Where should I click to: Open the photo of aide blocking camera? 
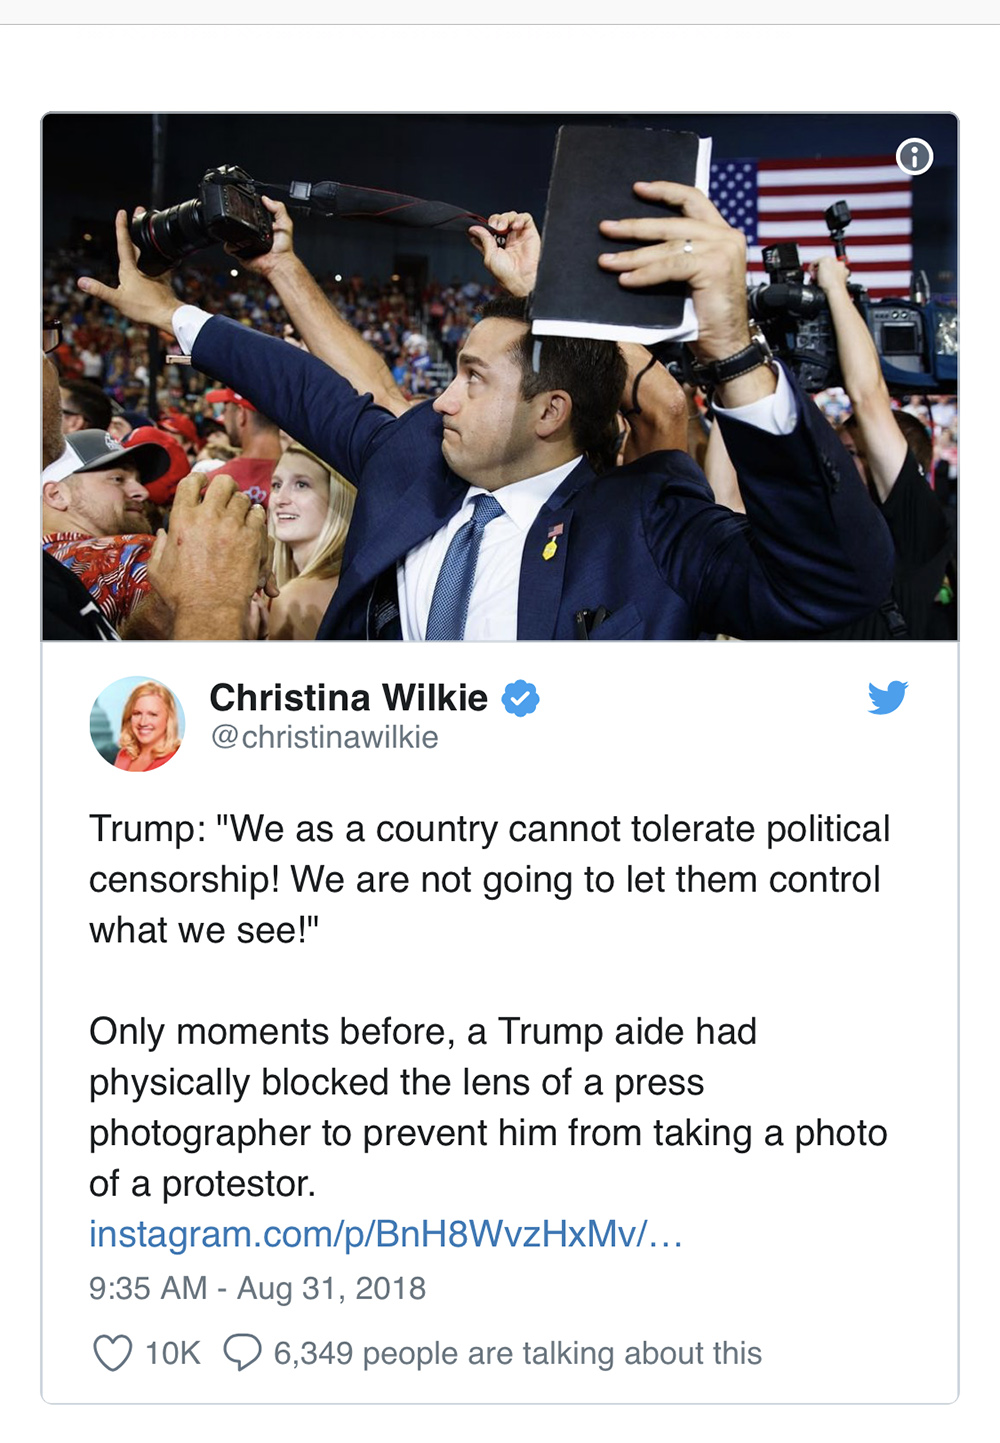pos(500,377)
